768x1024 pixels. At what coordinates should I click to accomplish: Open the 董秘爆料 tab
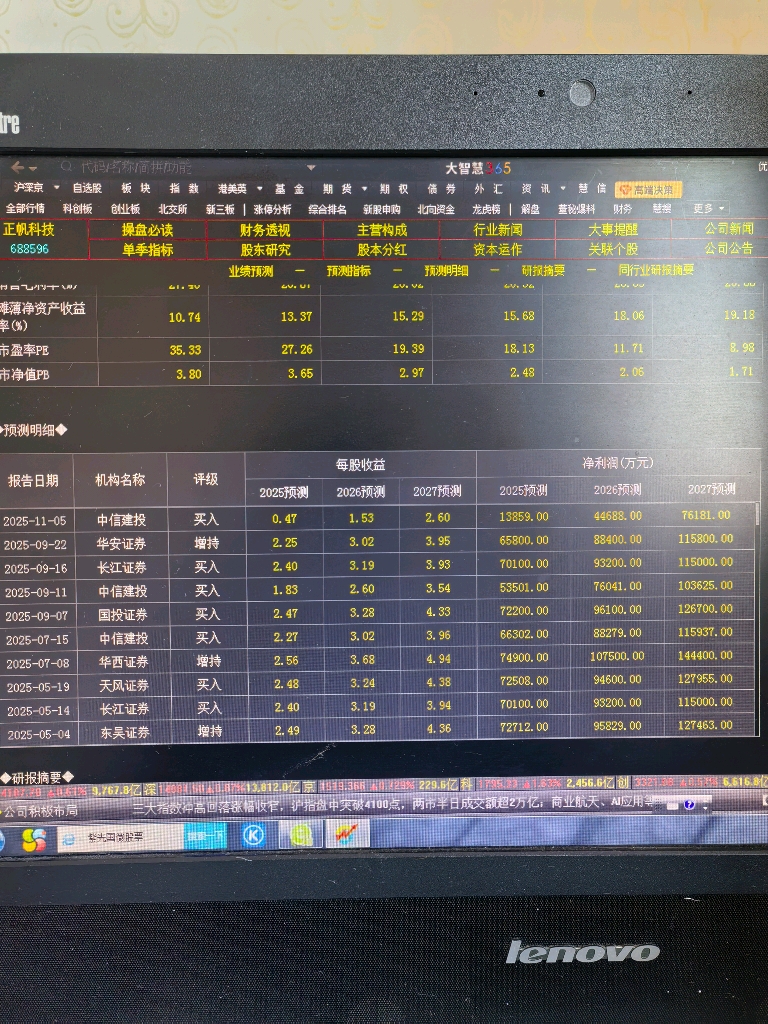coord(576,209)
